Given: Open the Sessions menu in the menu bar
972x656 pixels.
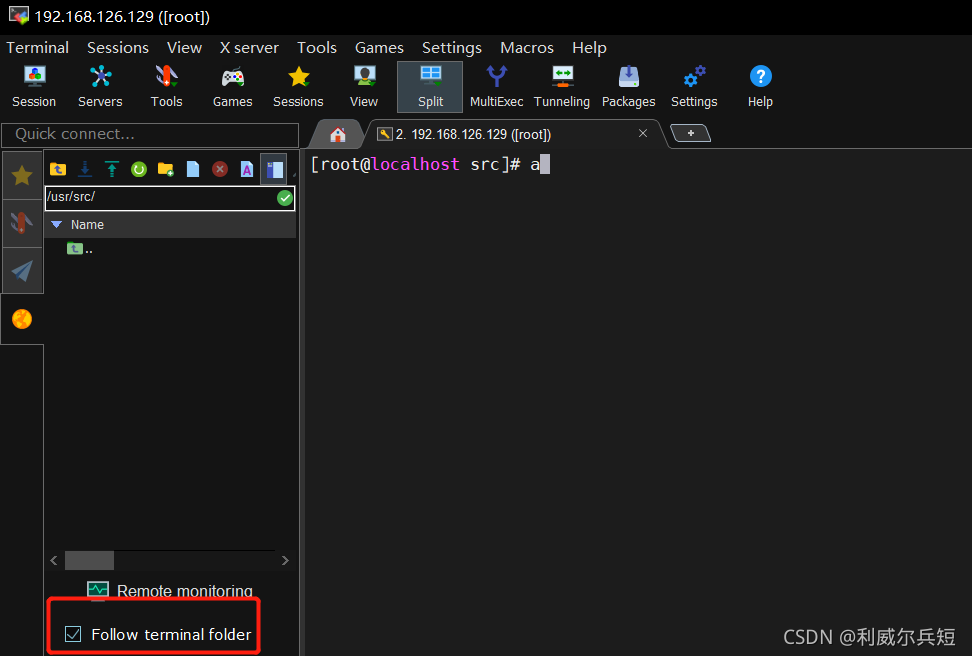Looking at the screenshot, I should click(x=118, y=48).
